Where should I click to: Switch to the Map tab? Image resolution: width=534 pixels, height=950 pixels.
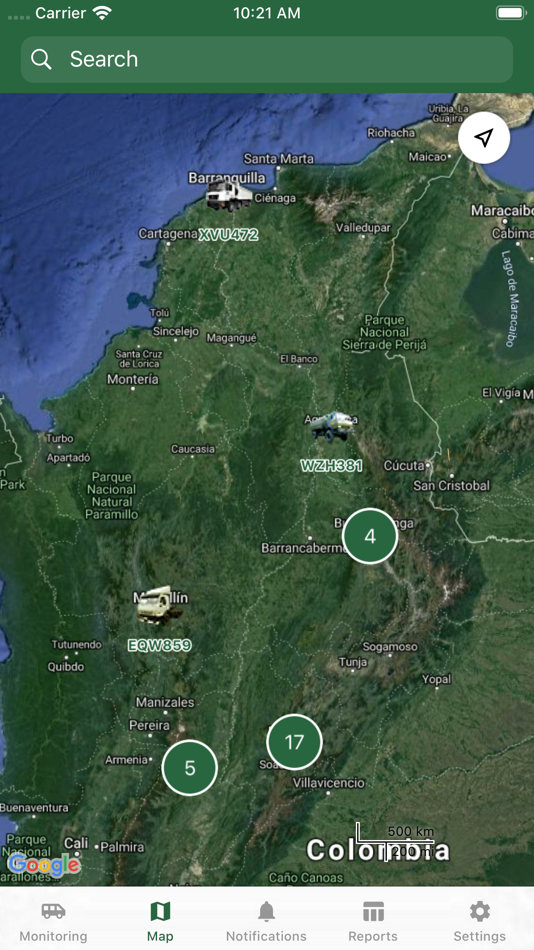(x=160, y=921)
